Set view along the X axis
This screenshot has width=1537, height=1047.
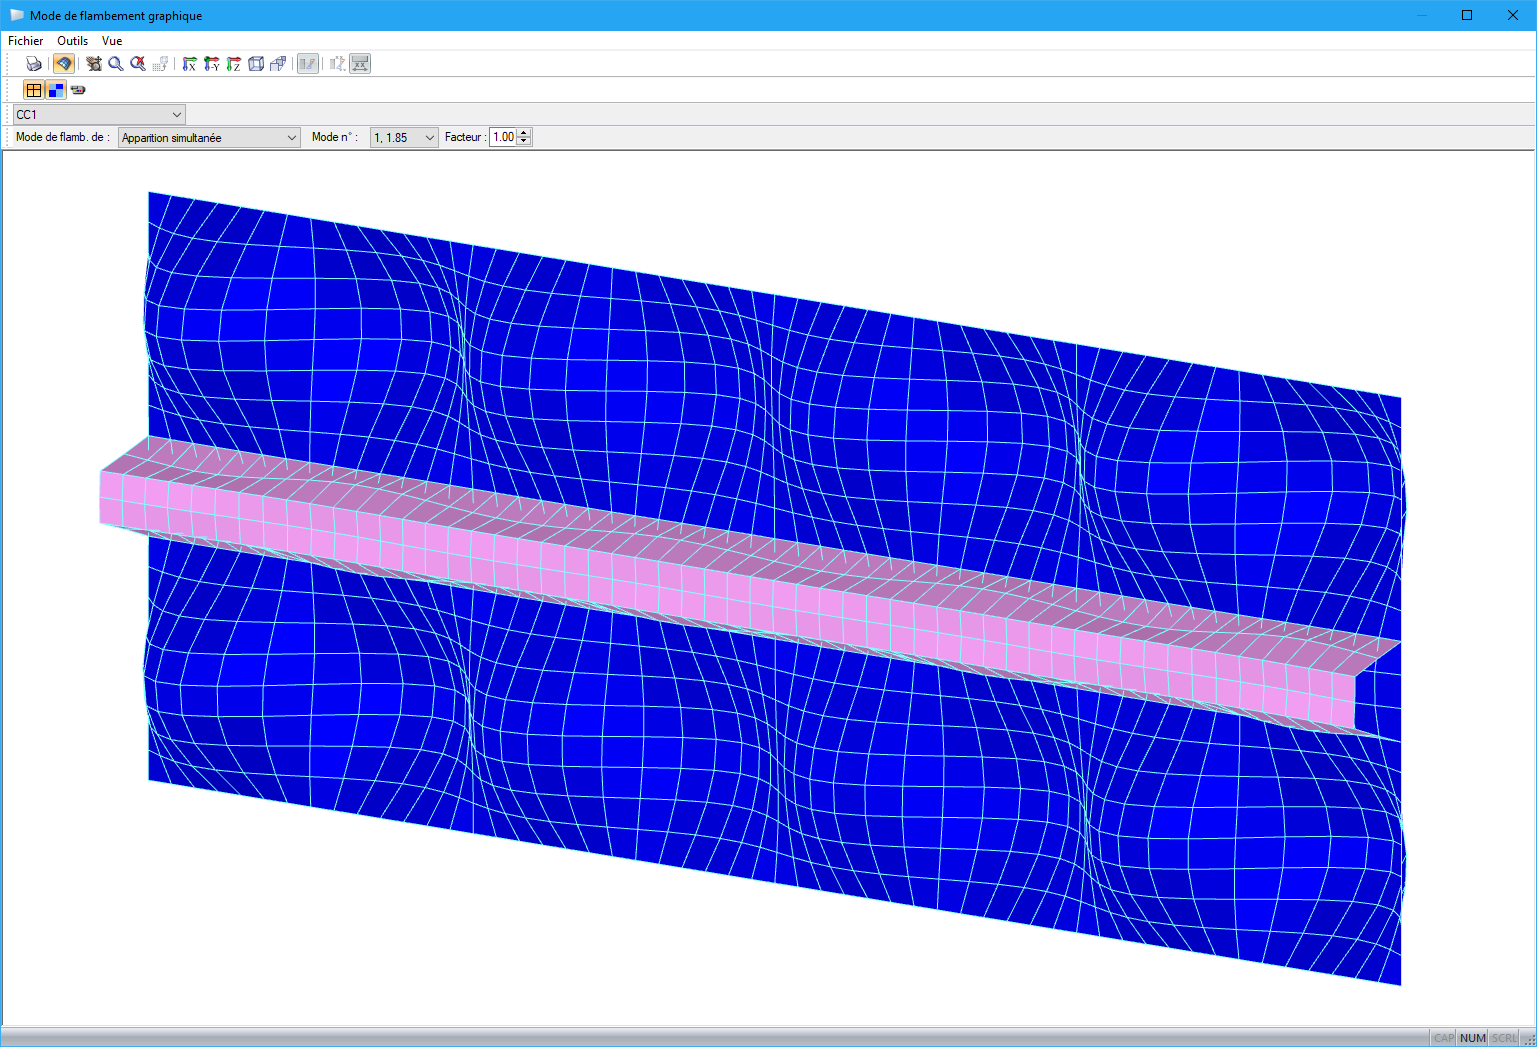tap(189, 64)
